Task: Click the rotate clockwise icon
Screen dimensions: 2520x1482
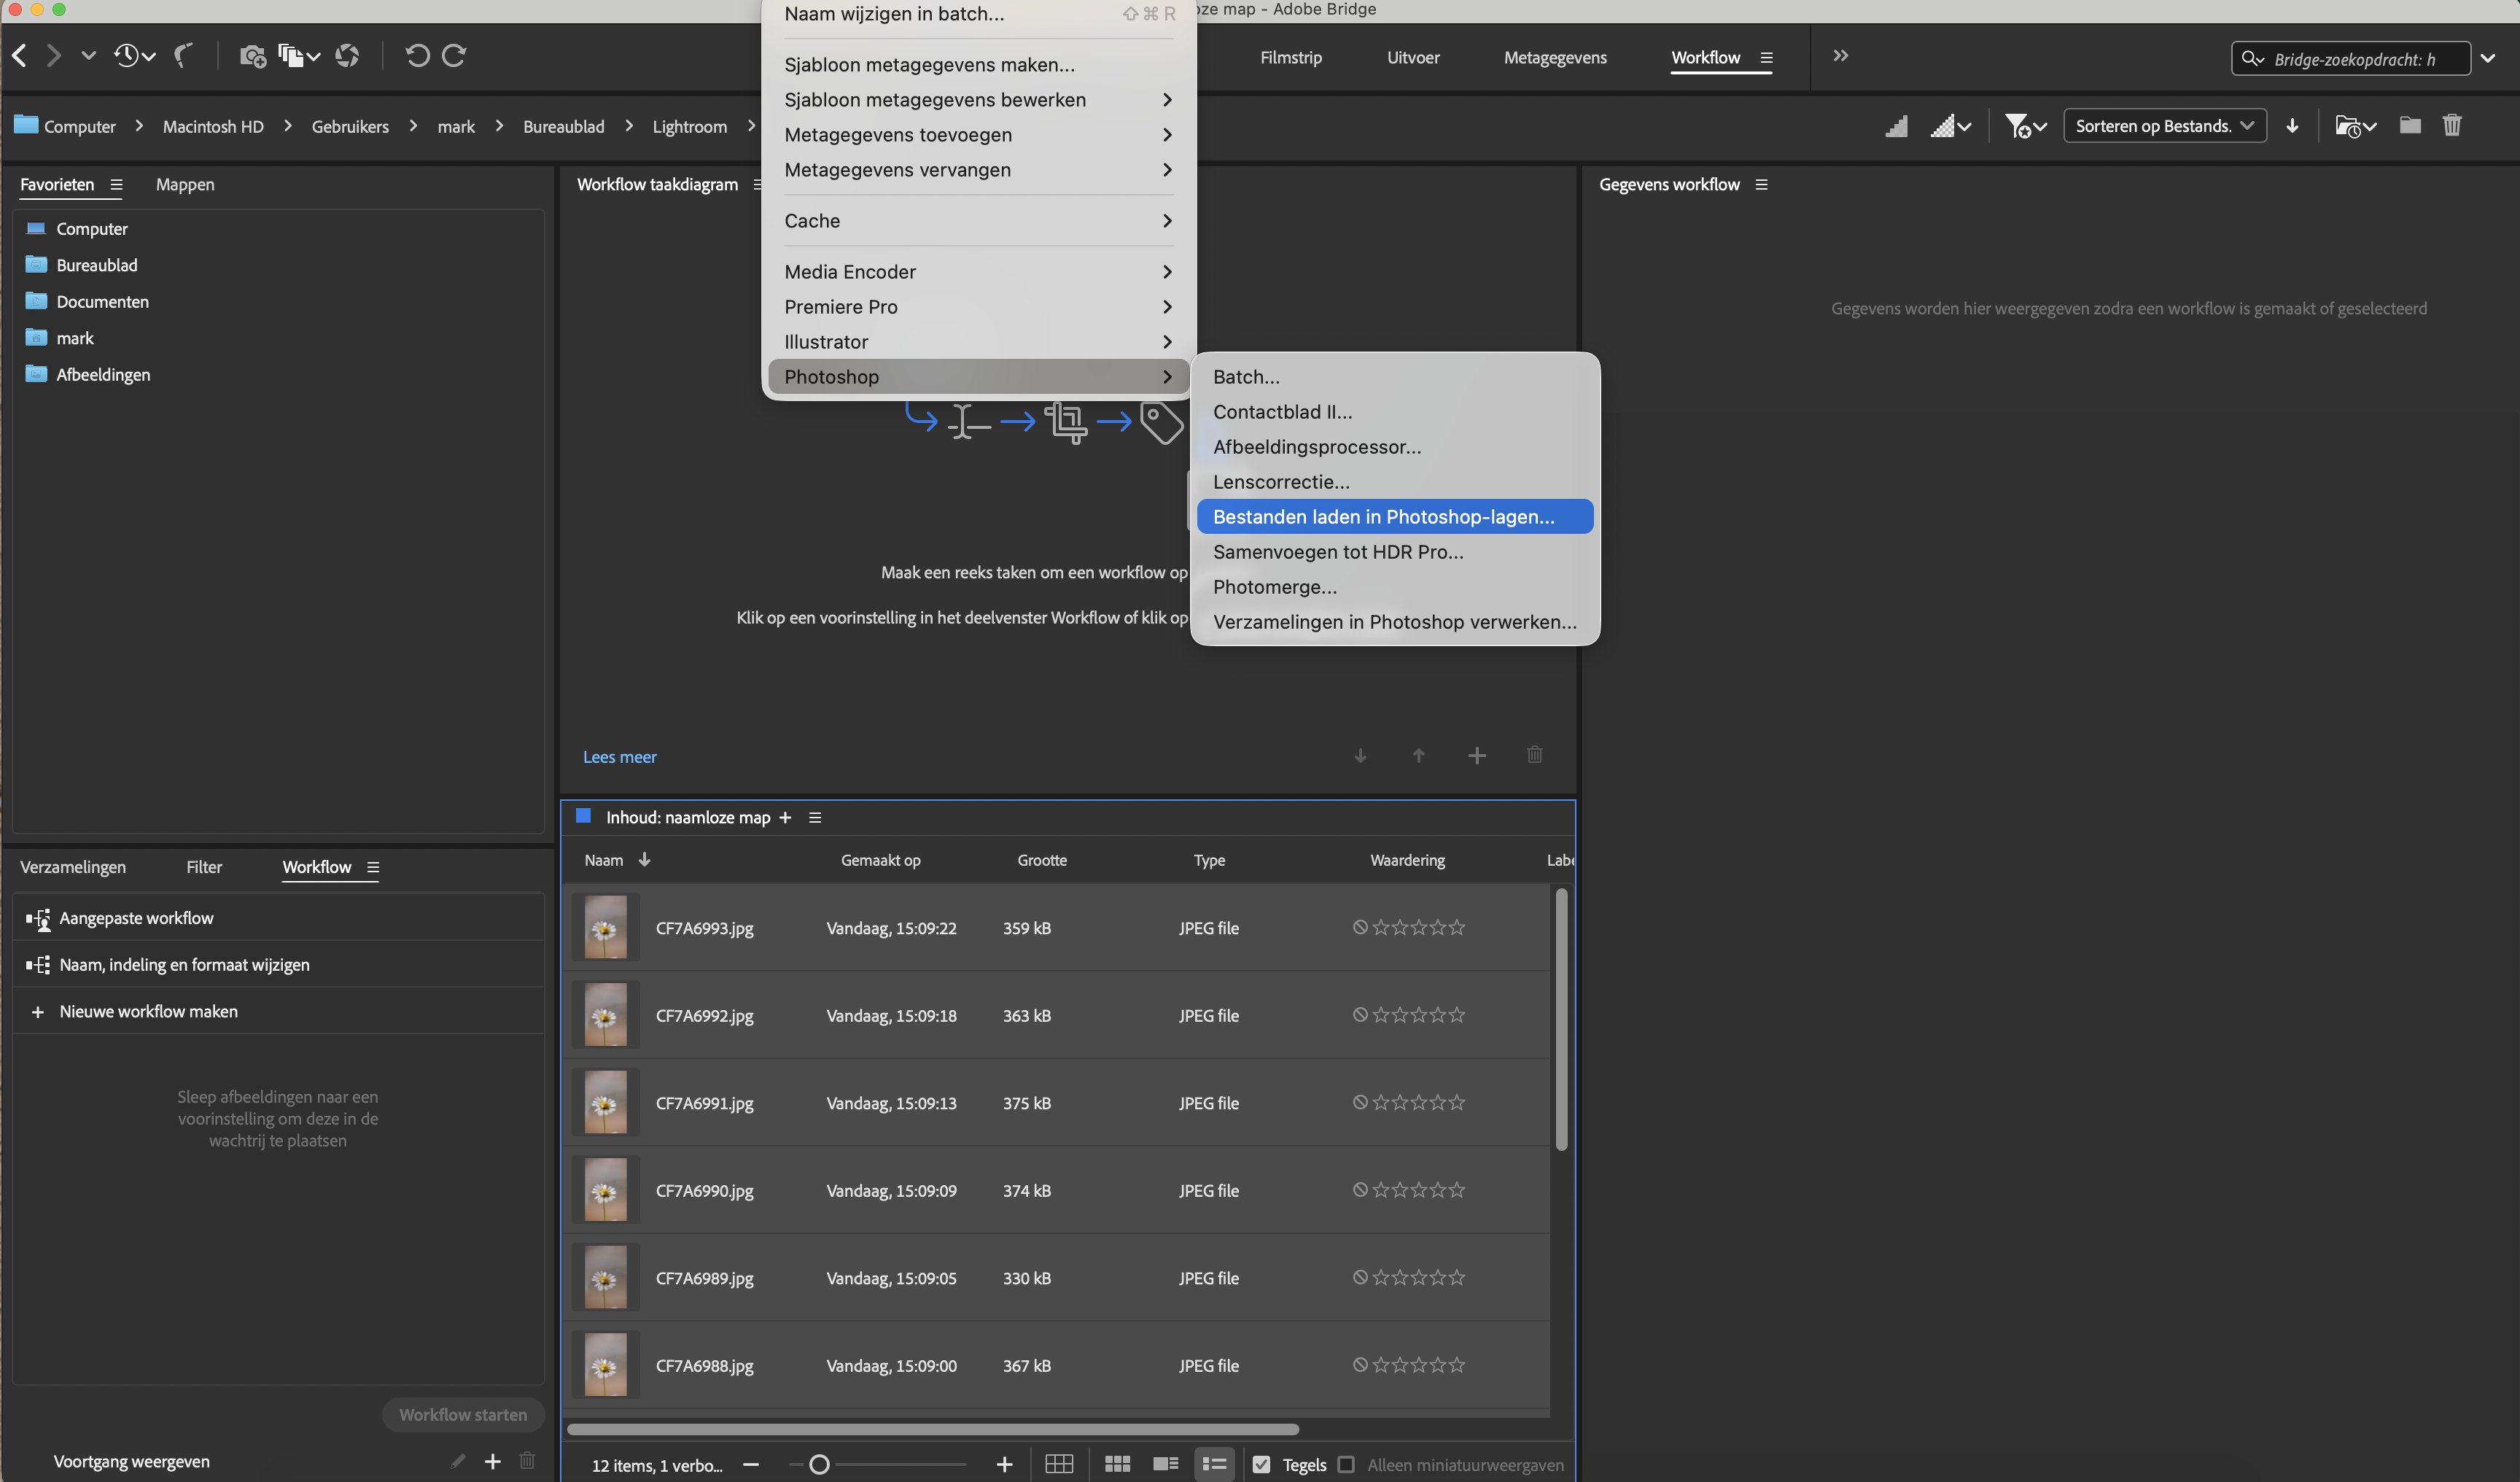Action: pos(454,56)
